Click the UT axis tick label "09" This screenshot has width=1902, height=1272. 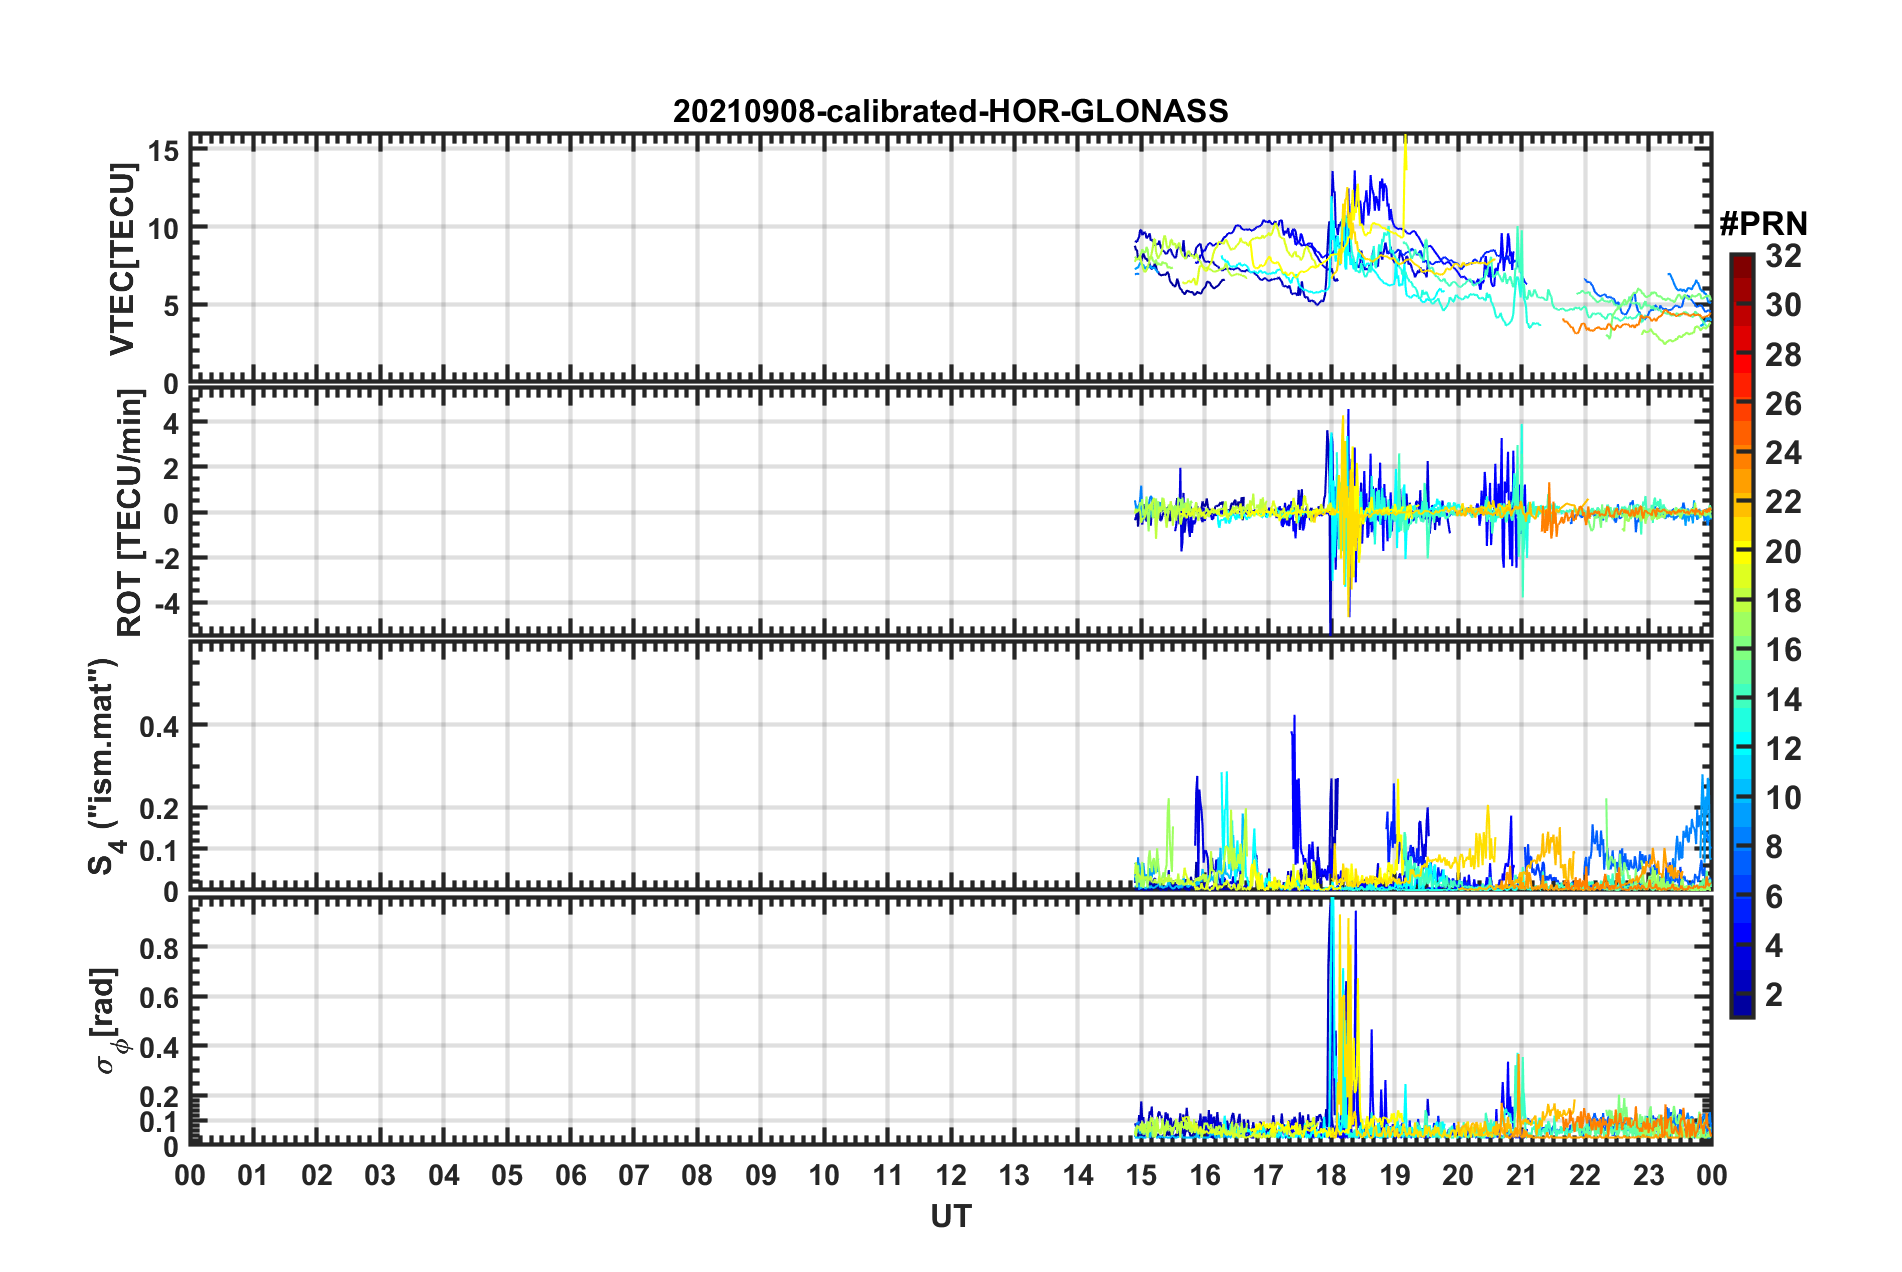(761, 1175)
